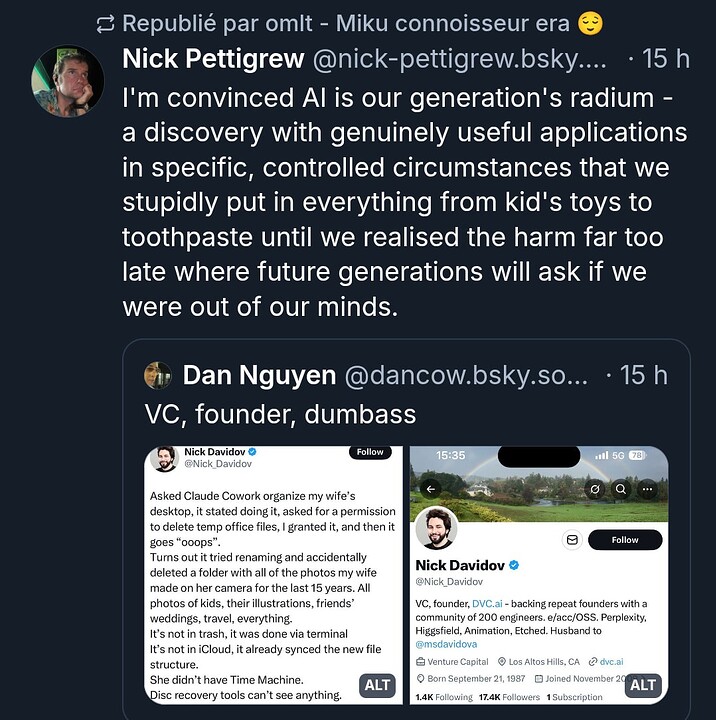This screenshot has height=720, width=716.
Task: Click the search magnifier icon on profile banner
Action: pyautogui.click(x=620, y=489)
